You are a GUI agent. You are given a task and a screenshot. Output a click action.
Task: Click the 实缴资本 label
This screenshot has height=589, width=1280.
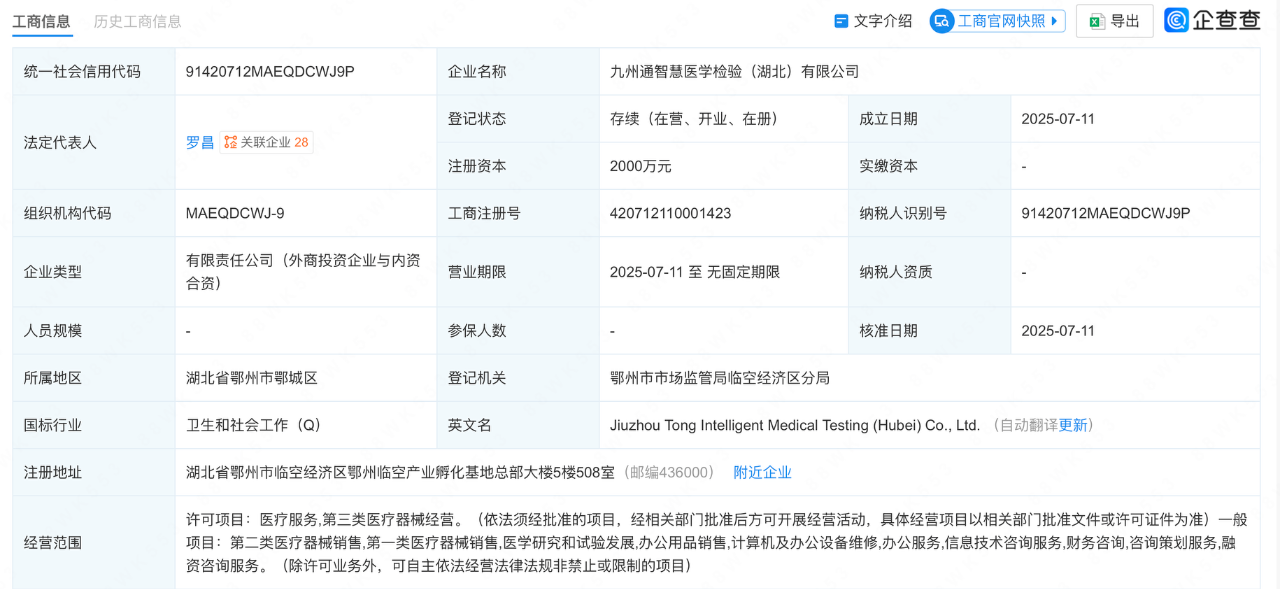(889, 166)
